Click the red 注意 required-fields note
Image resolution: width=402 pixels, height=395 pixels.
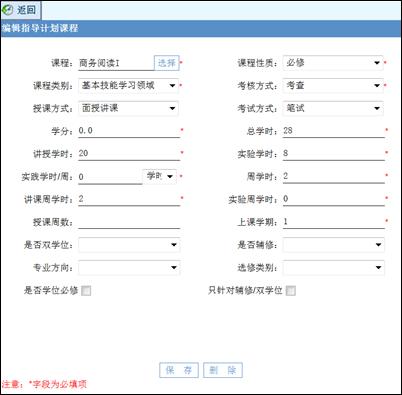44,384
